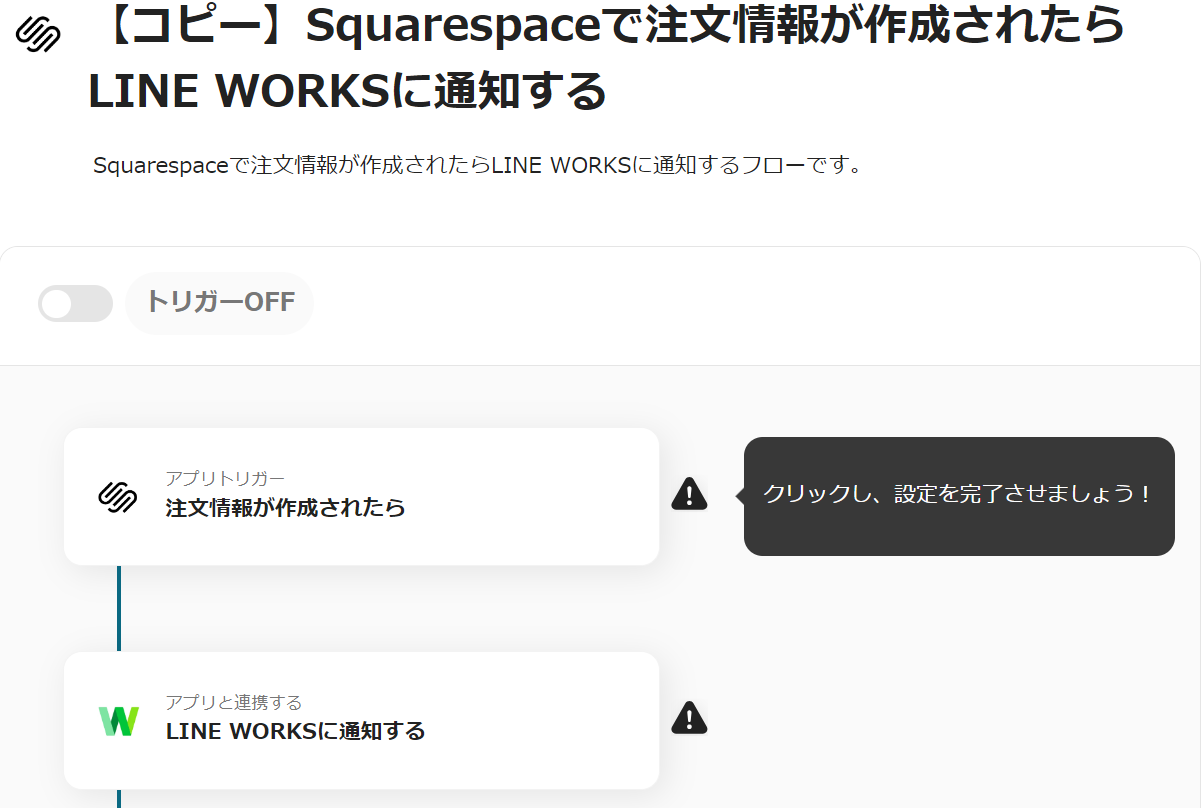Image resolution: width=1204 pixels, height=808 pixels.
Task: Open the 注文情報が作成されたら trigger step card
Action: tap(361, 496)
